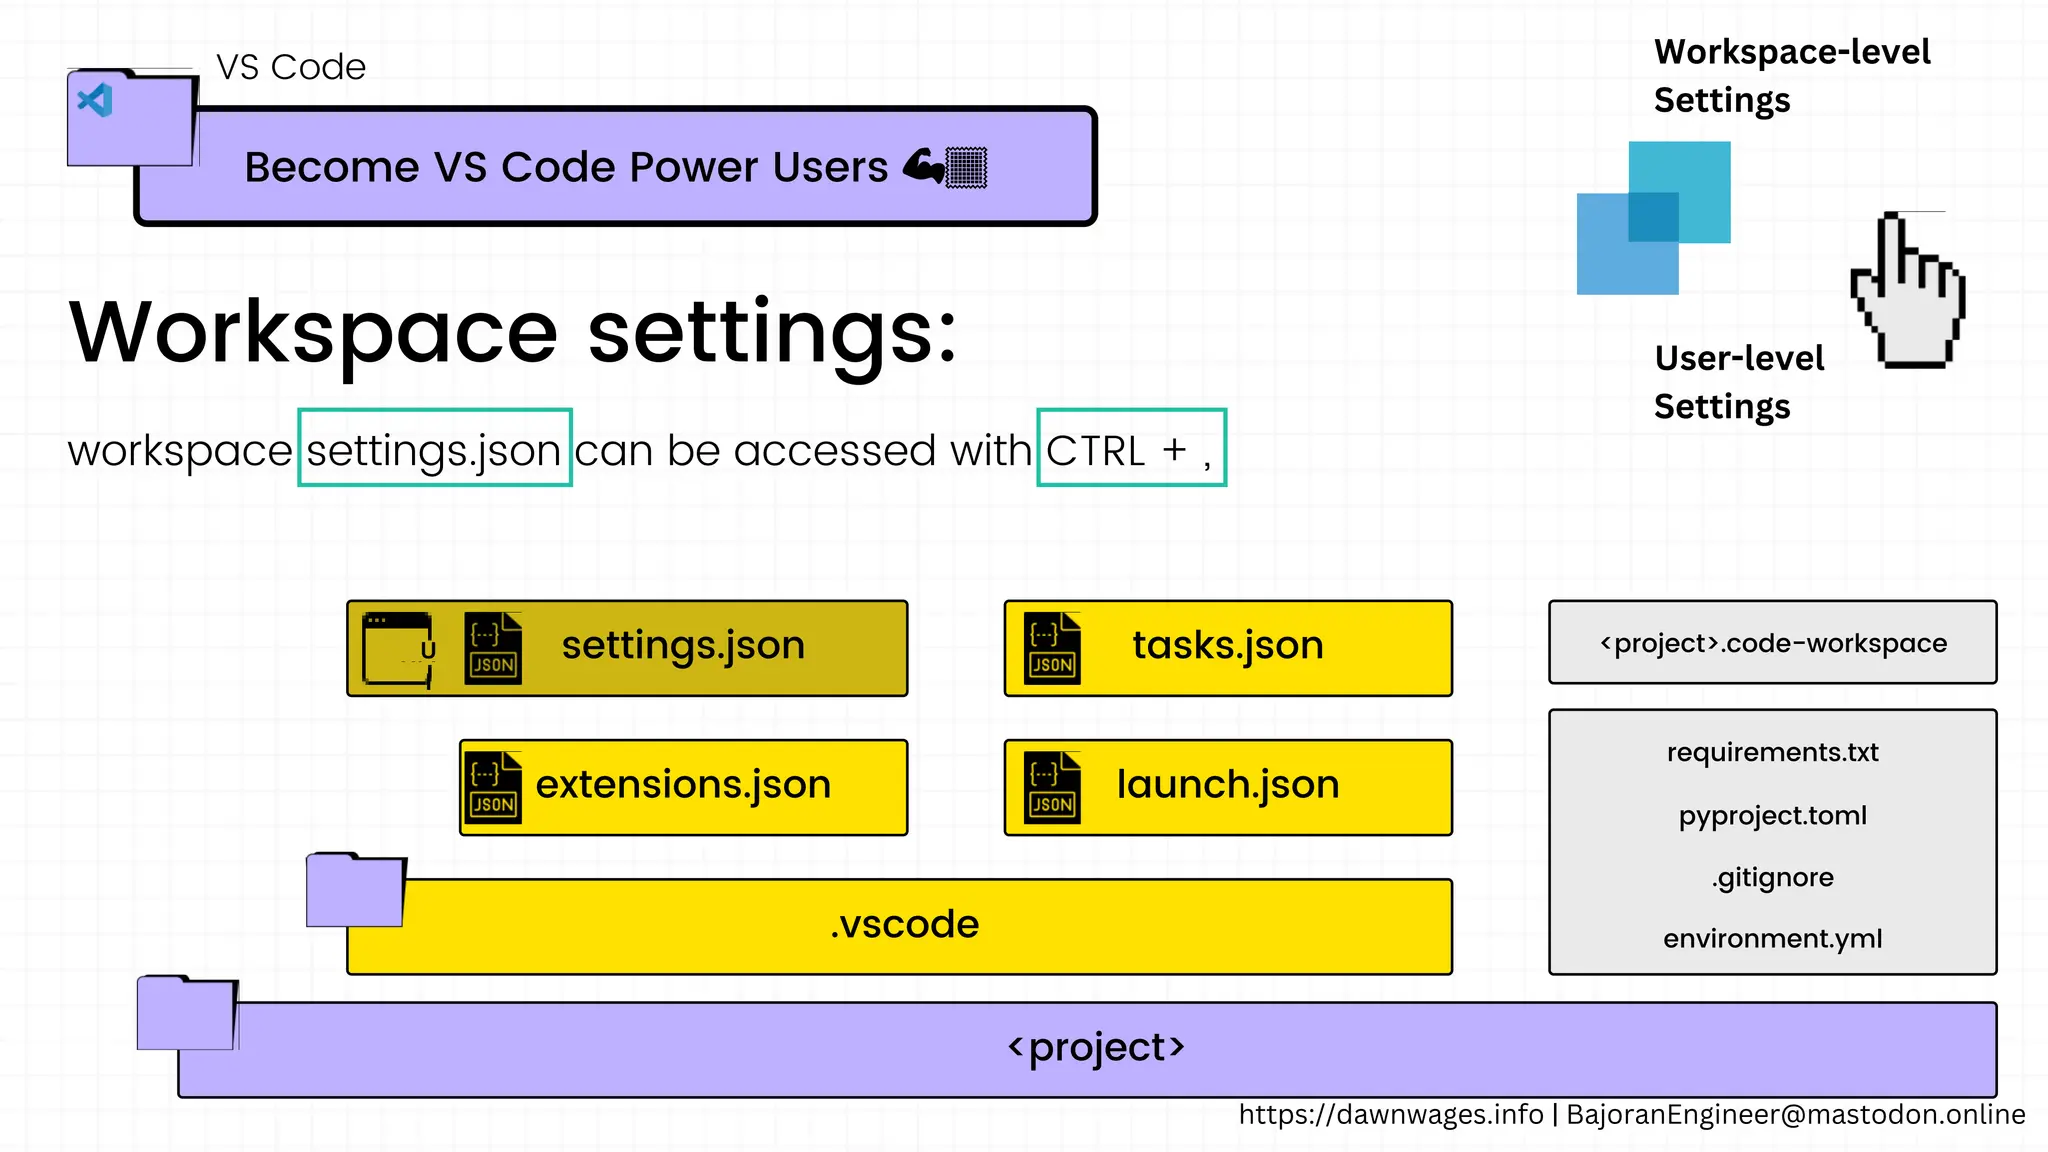Image resolution: width=2048 pixels, height=1152 pixels.
Task: Click the Workspace-level Settings label
Action: 1792,76
